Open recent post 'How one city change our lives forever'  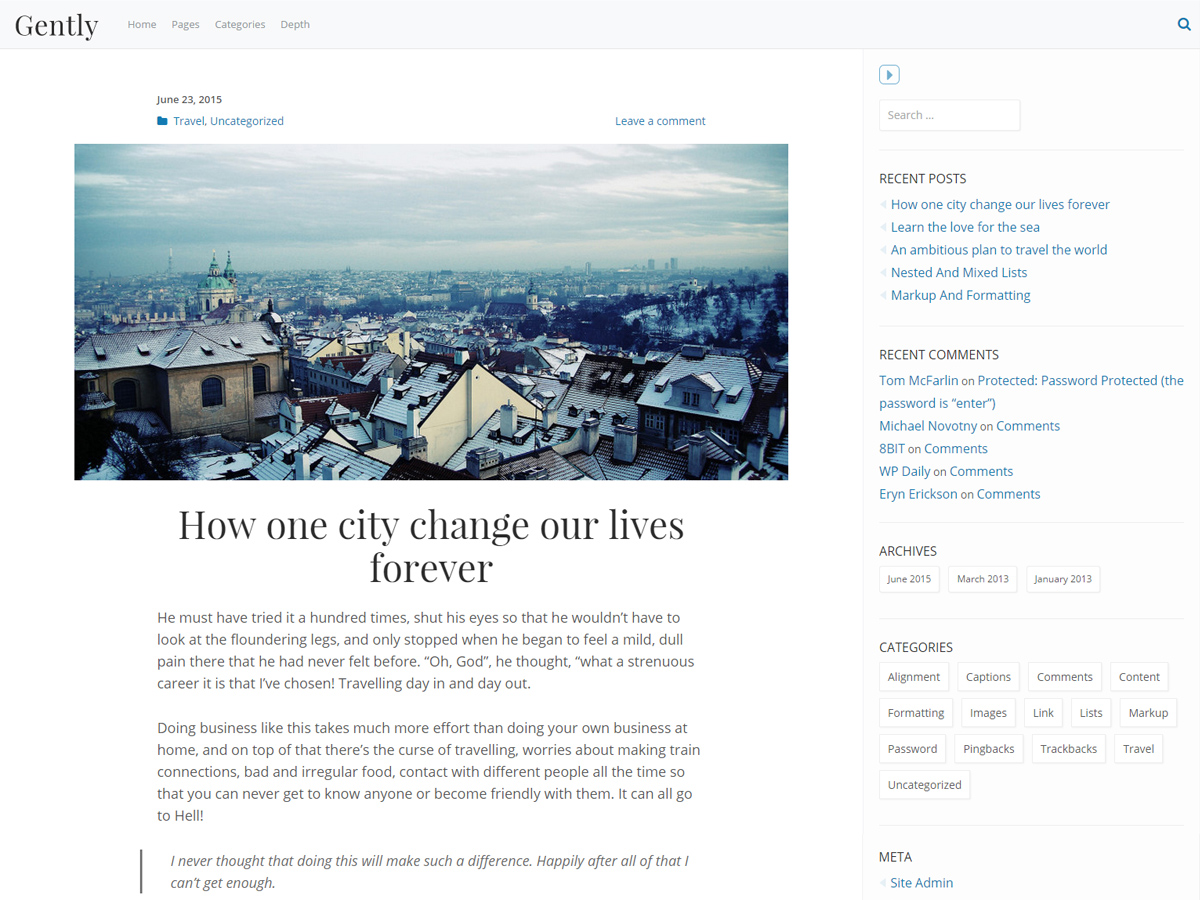[1000, 204]
